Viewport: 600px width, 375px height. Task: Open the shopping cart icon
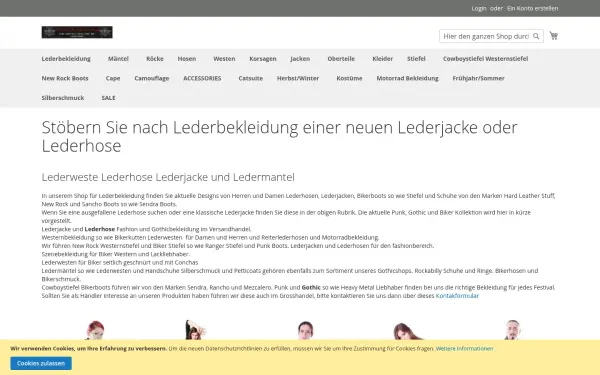[x=554, y=36]
